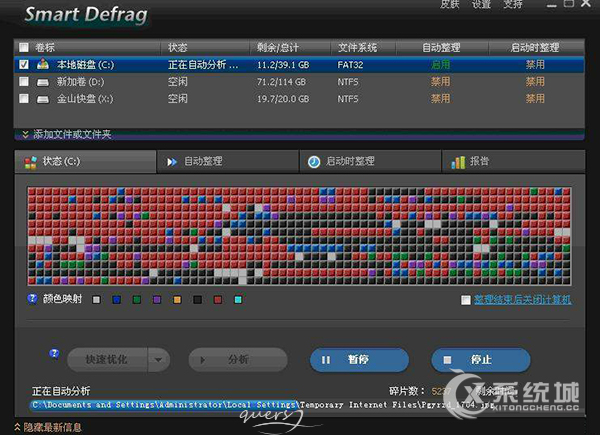Image resolution: width=600 pixels, height=435 pixels.
Task: Click the 启动时整理 clock icon
Action: tap(314, 162)
